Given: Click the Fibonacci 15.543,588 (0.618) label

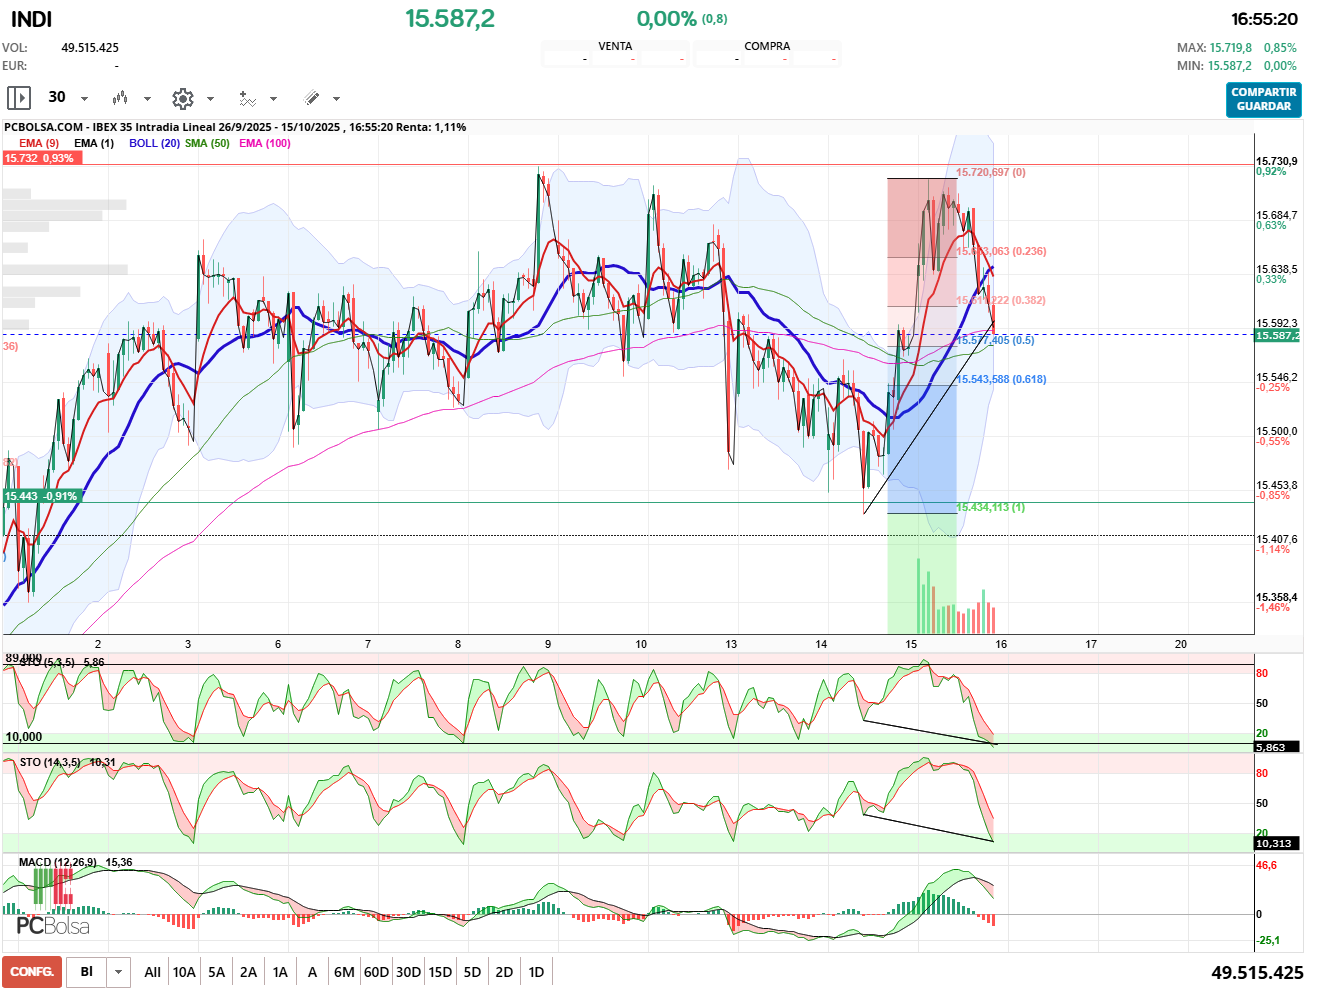Looking at the screenshot, I should [x=1002, y=379].
